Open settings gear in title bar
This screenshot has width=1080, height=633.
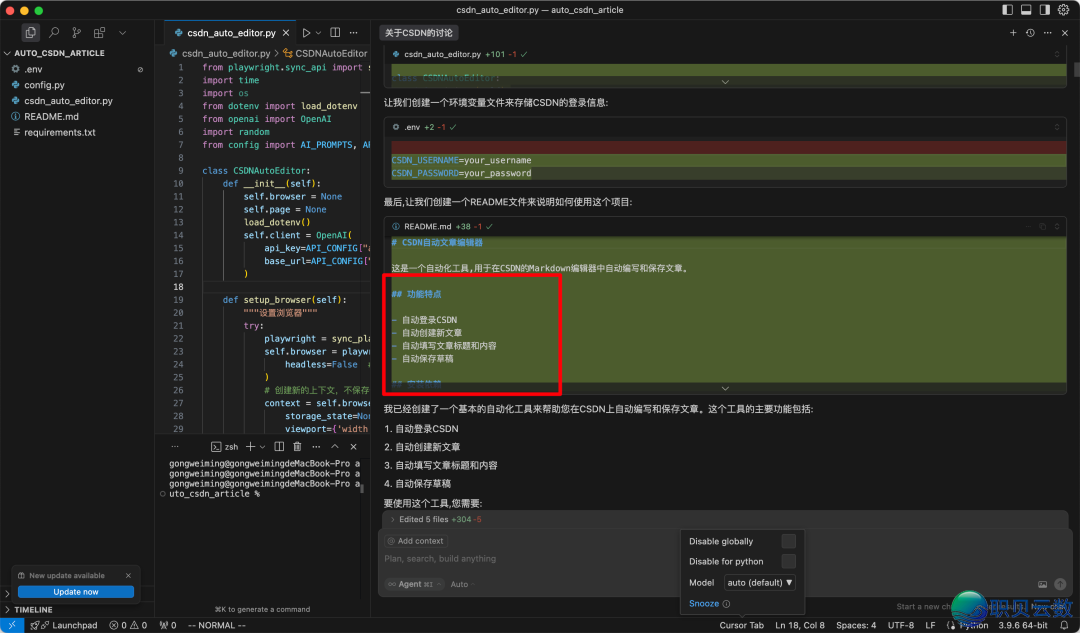tap(1063, 10)
